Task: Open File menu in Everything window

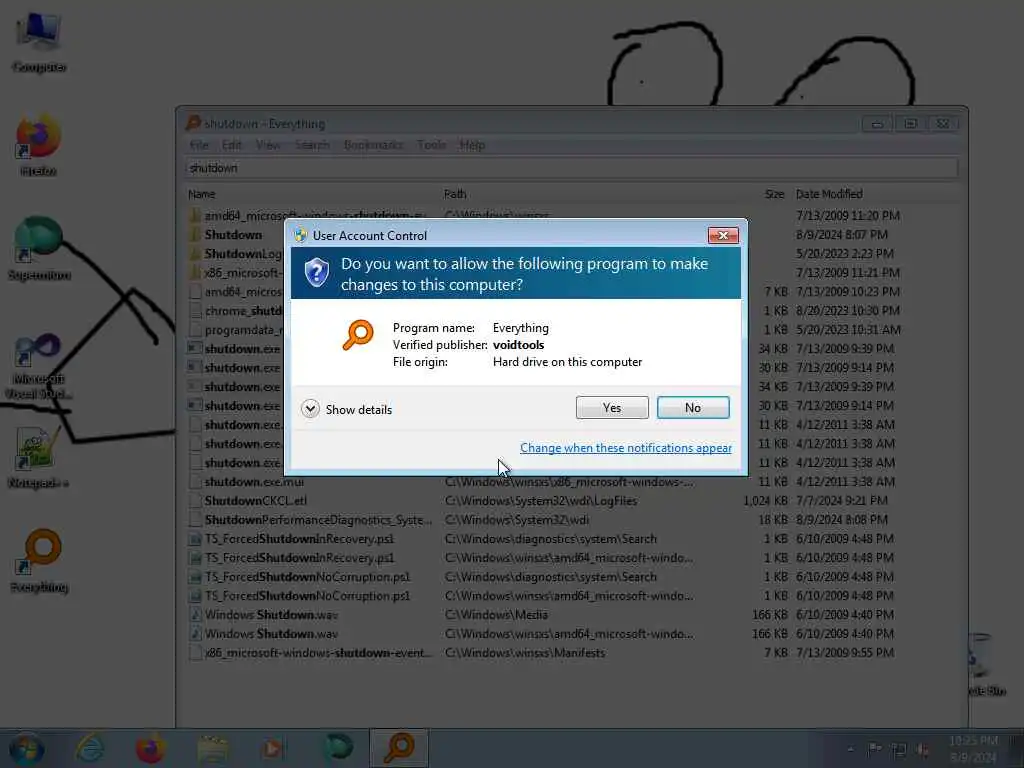Action: [x=199, y=145]
